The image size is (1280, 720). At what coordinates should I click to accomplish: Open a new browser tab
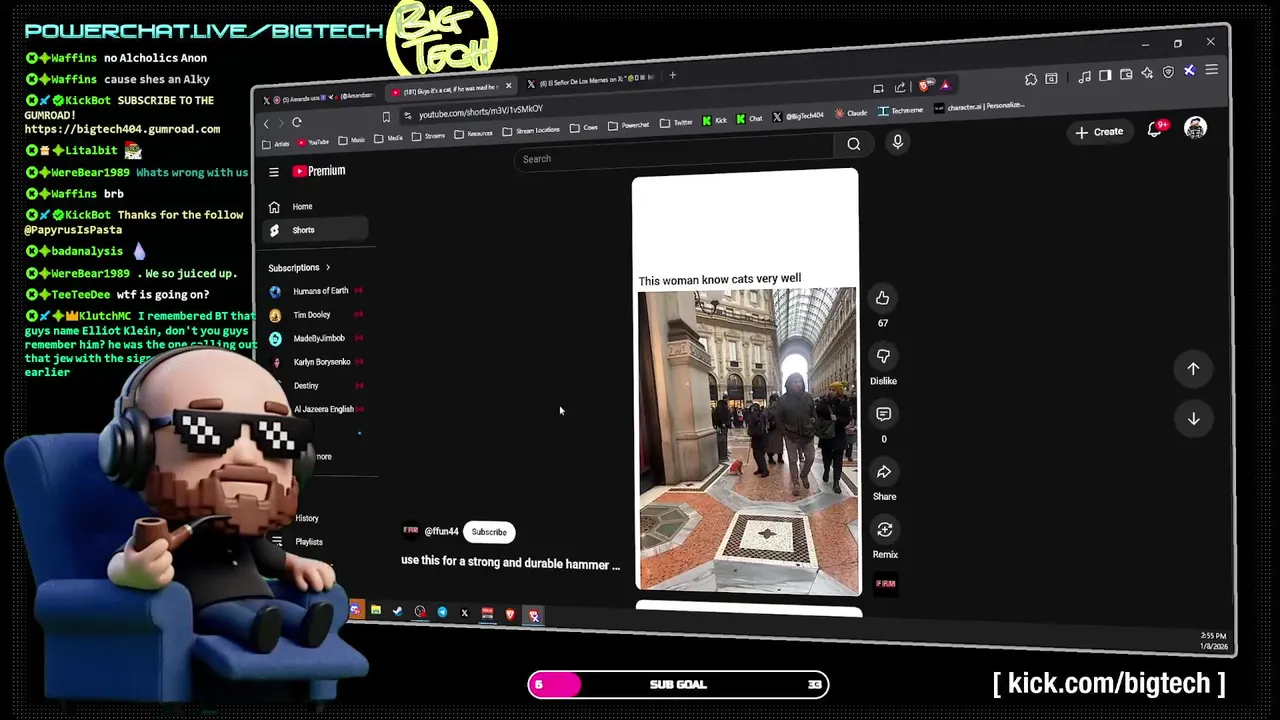point(673,75)
